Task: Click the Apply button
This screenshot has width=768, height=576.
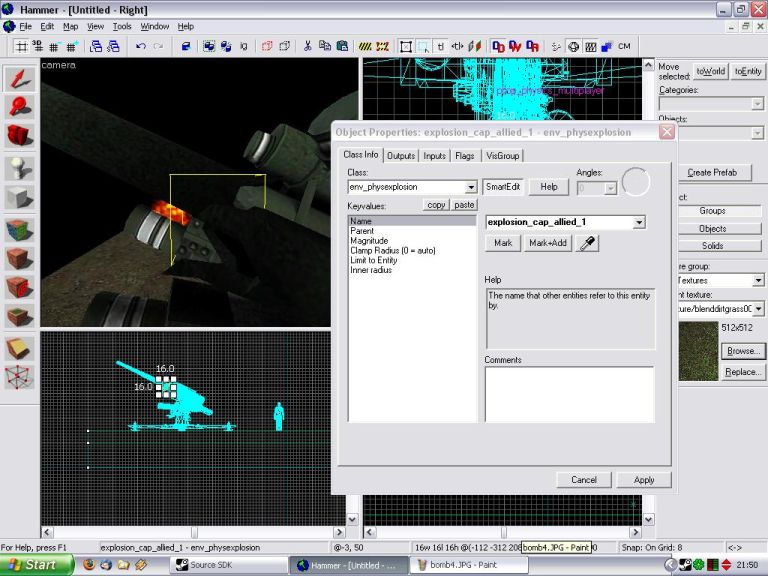Action: click(x=644, y=480)
